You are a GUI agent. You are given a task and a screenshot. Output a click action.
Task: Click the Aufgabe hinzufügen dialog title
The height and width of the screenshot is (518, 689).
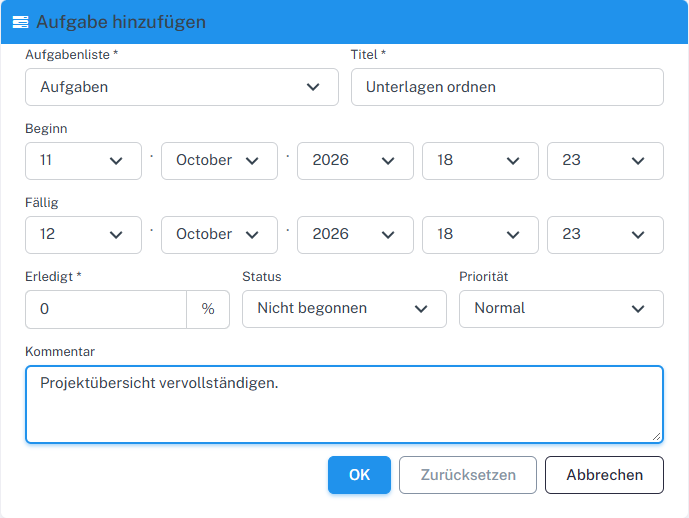click(121, 22)
